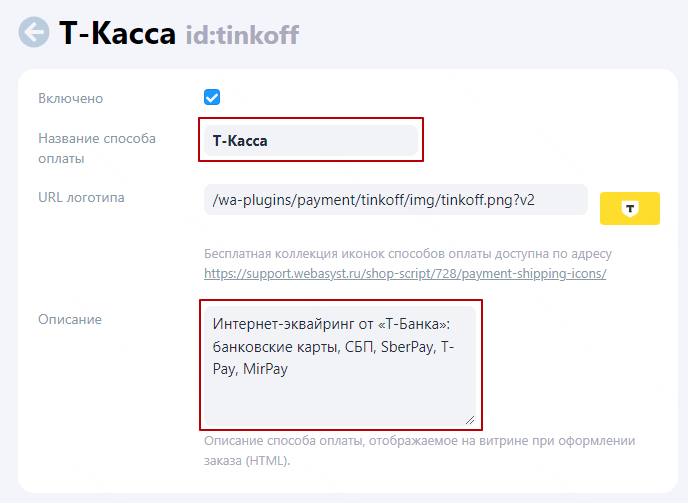Open the support.webasyst.ru payment icons link
The height and width of the screenshot is (503, 688).
(x=405, y=273)
